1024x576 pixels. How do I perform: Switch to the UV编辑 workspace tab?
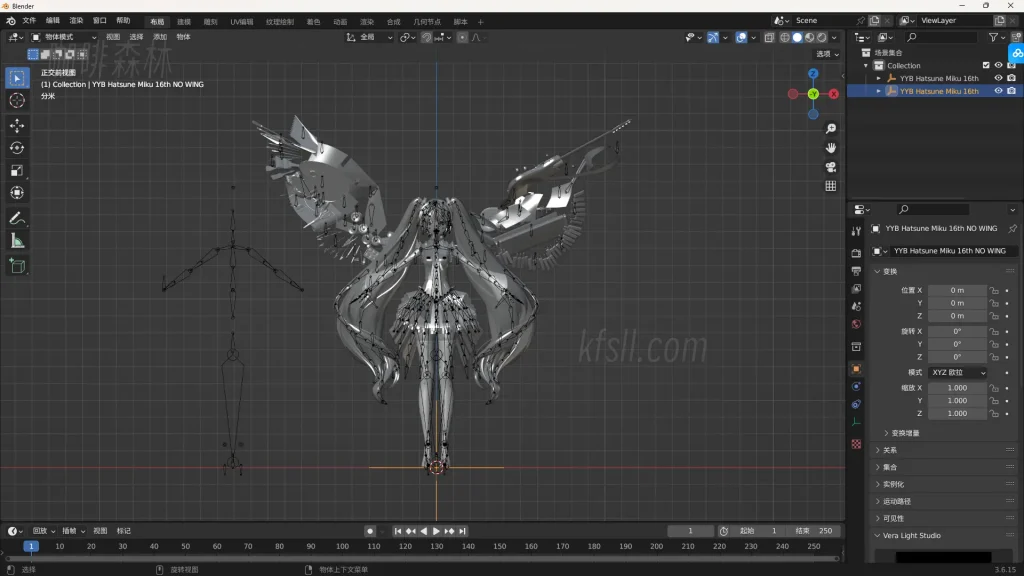[241, 21]
